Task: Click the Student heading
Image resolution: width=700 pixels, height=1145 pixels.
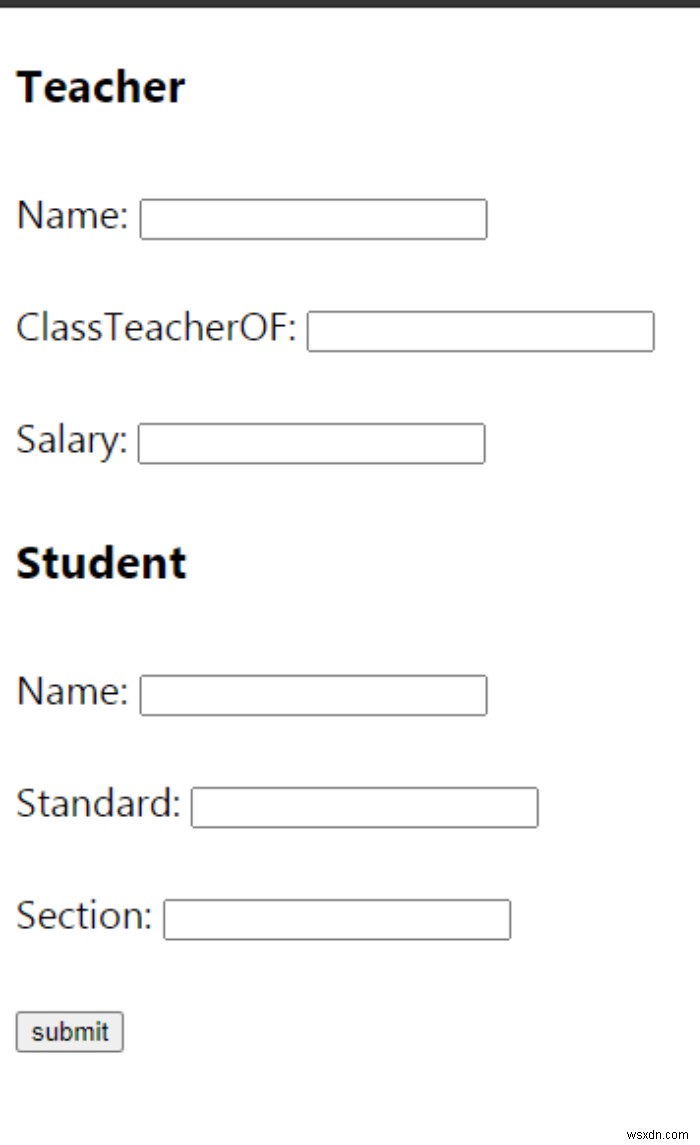Action: [101, 563]
